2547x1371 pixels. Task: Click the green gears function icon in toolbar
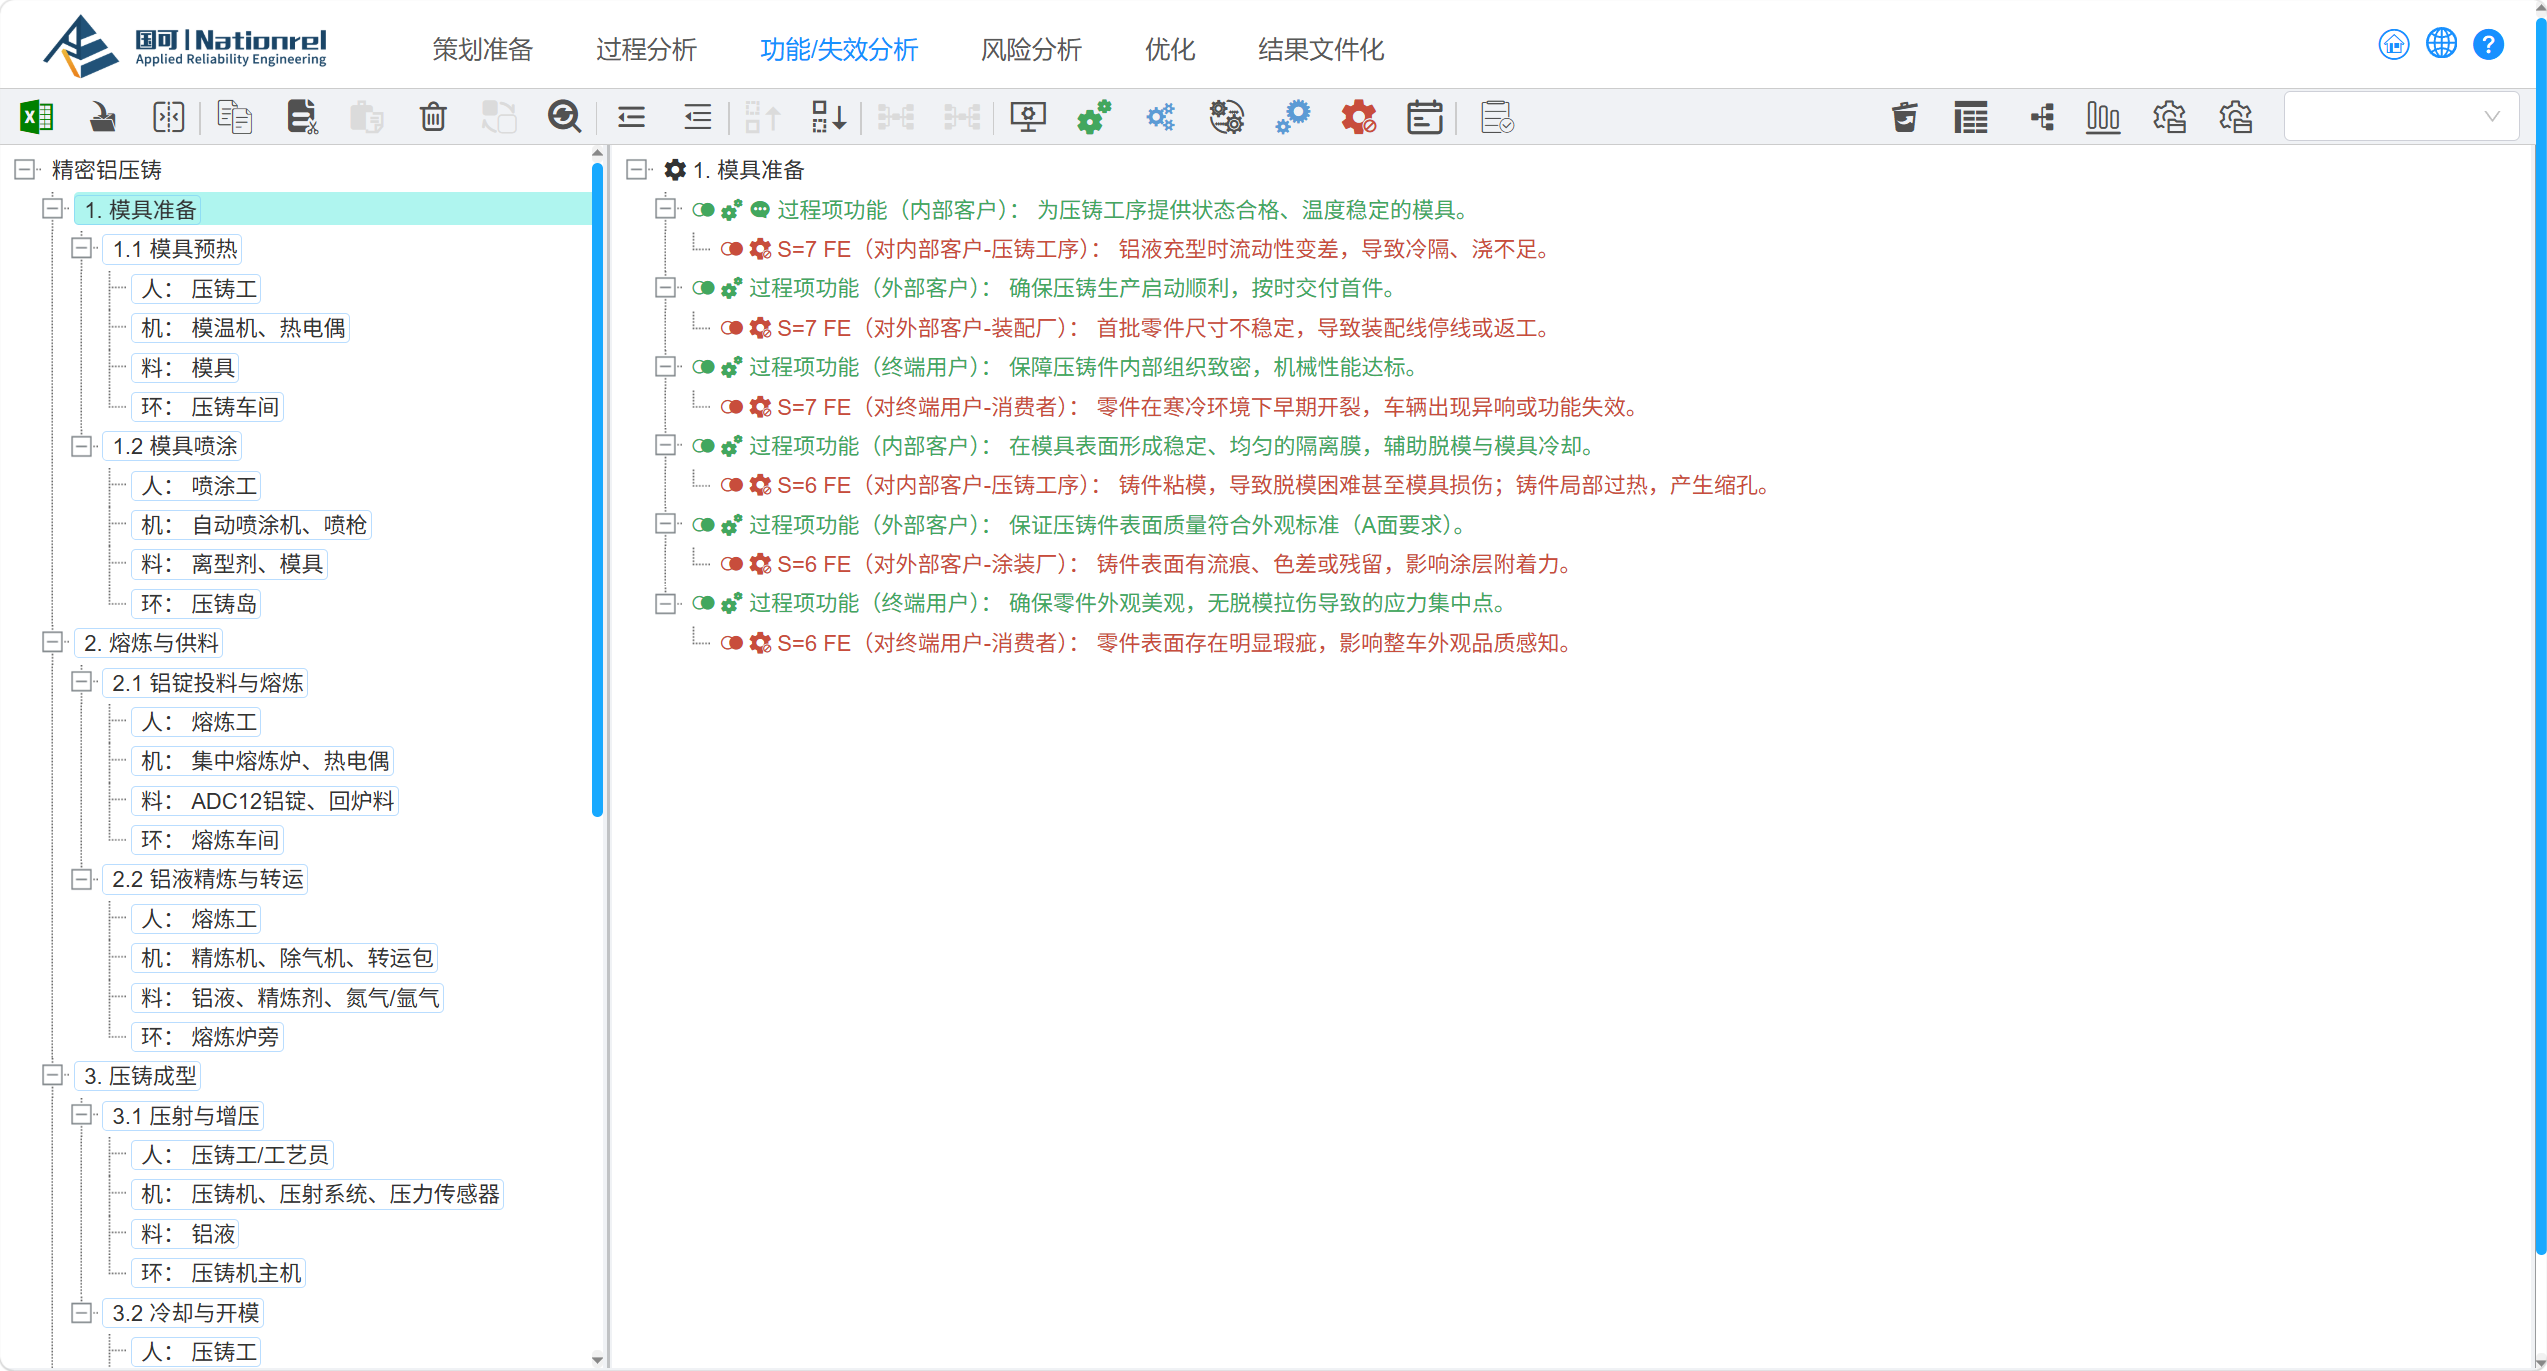click(x=1094, y=117)
